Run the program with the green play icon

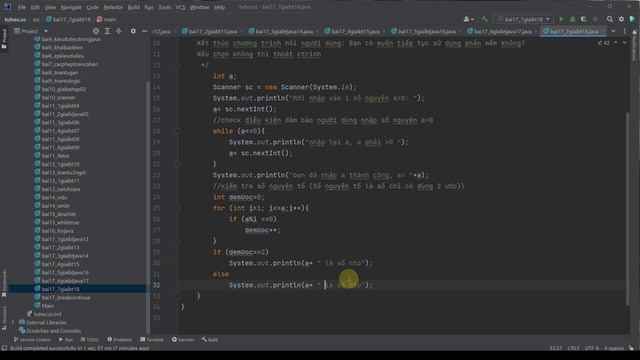coord(561,19)
